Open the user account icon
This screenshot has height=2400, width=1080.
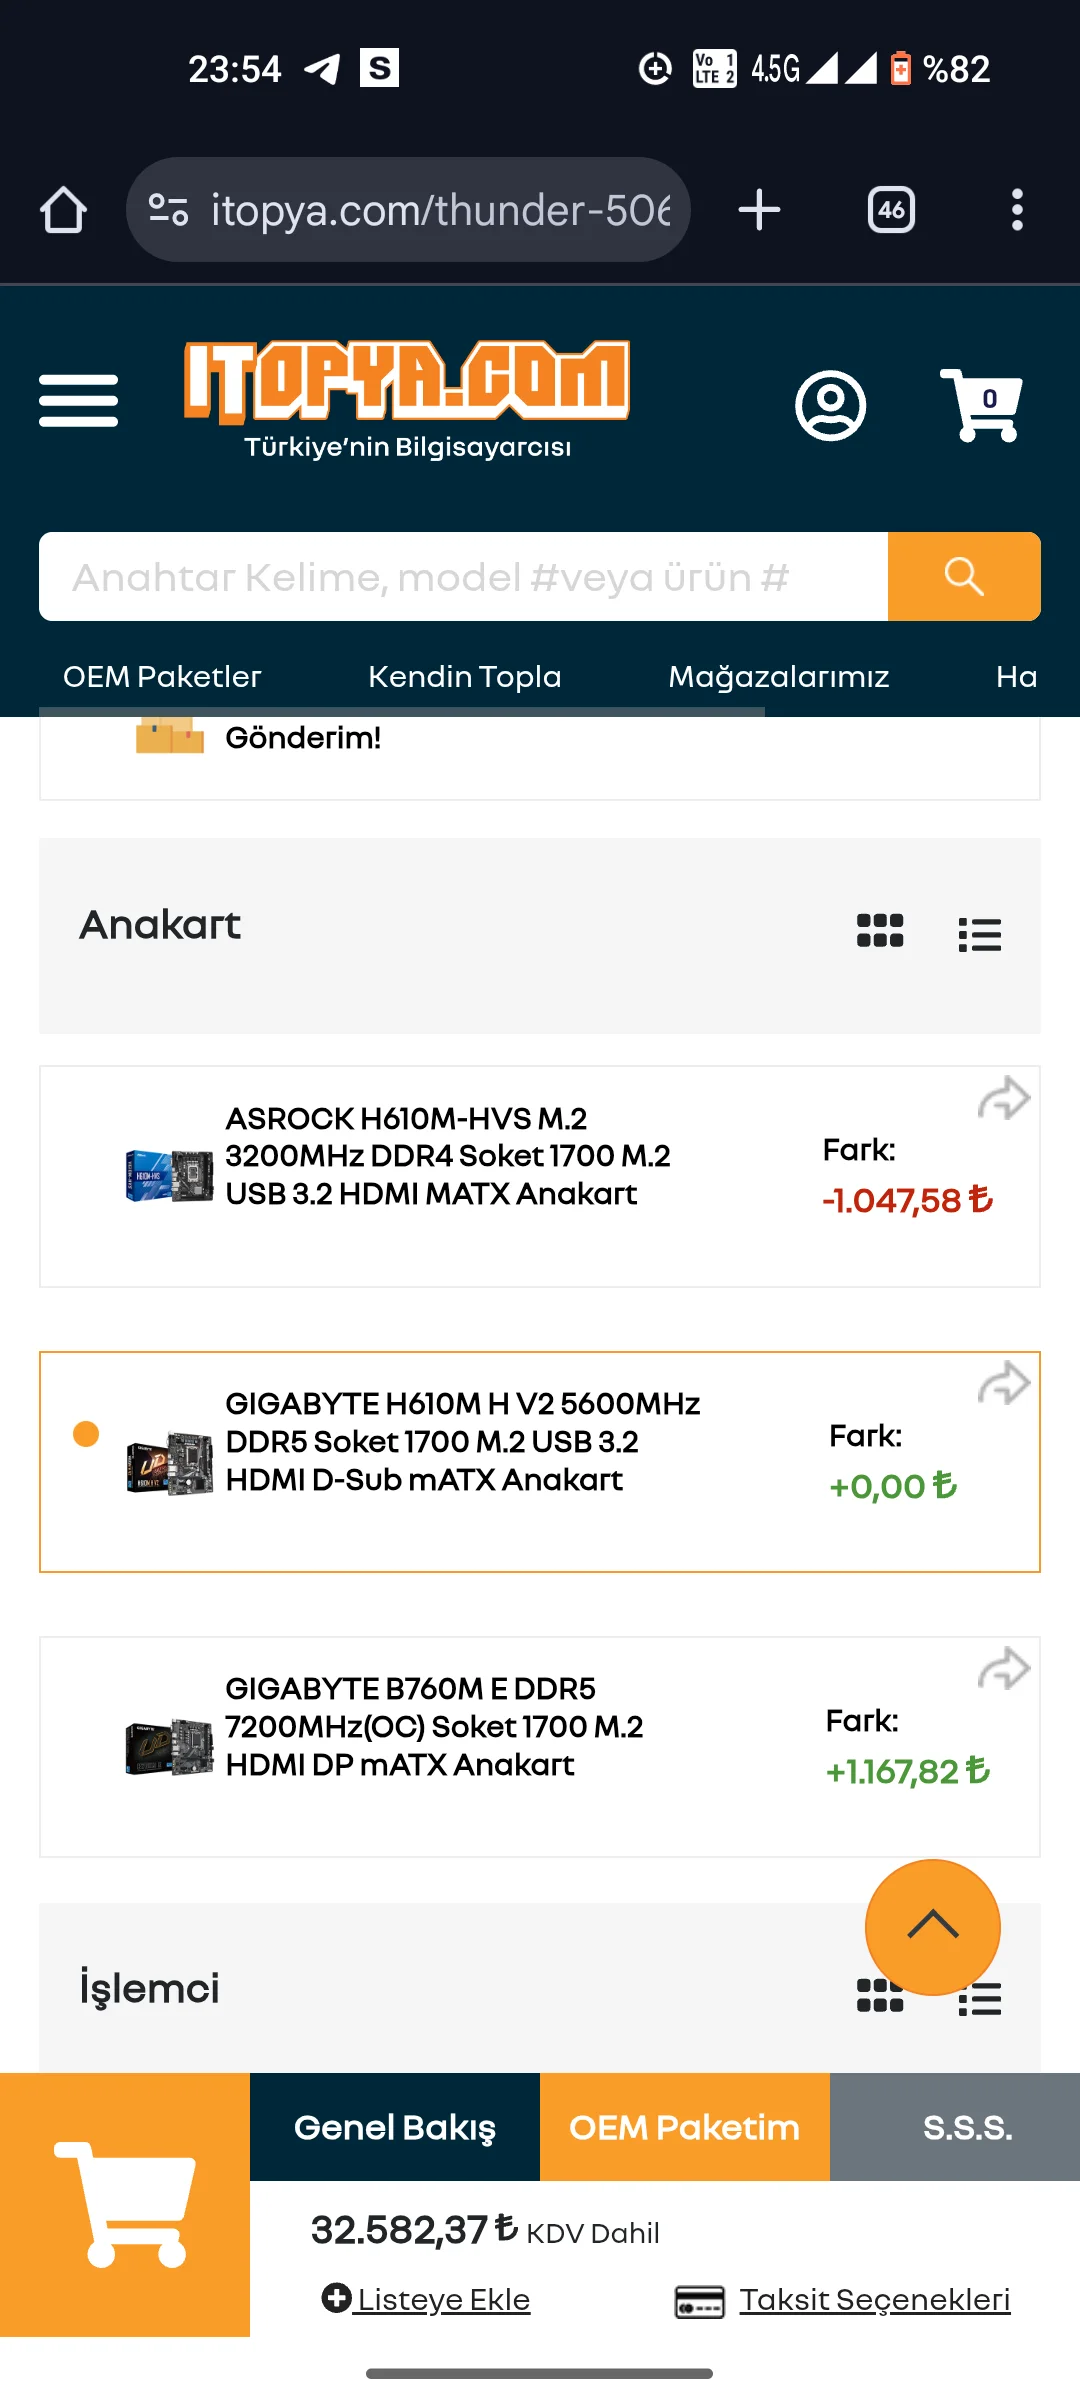(x=830, y=405)
